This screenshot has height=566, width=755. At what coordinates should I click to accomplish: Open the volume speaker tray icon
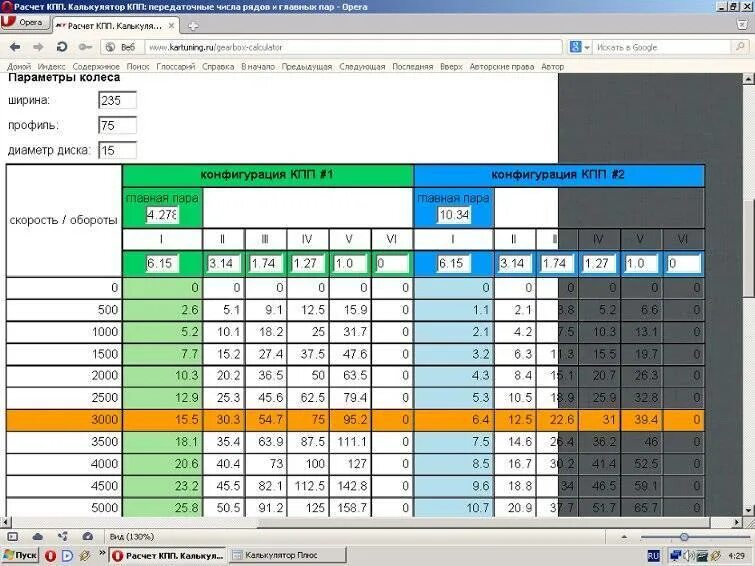(688, 556)
